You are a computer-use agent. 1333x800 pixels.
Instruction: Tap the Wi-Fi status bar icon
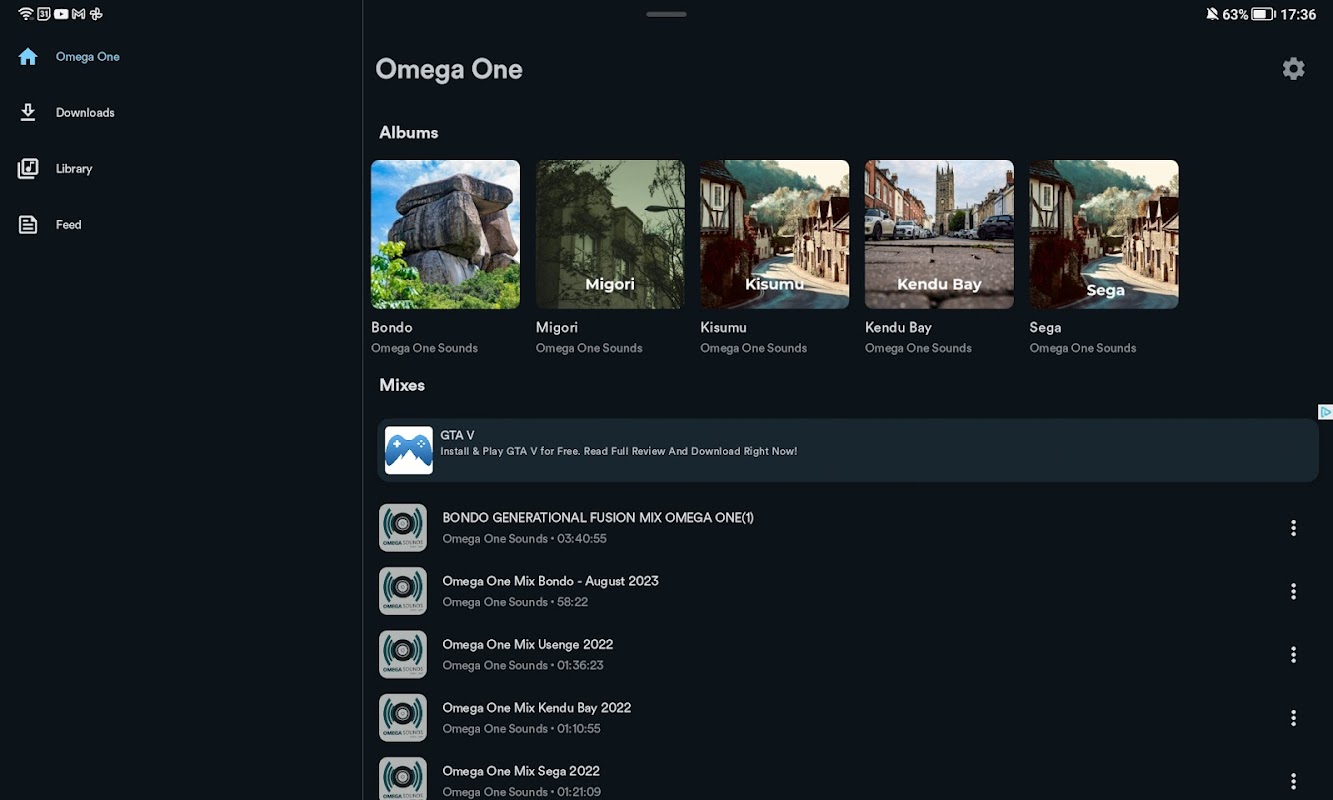point(26,14)
